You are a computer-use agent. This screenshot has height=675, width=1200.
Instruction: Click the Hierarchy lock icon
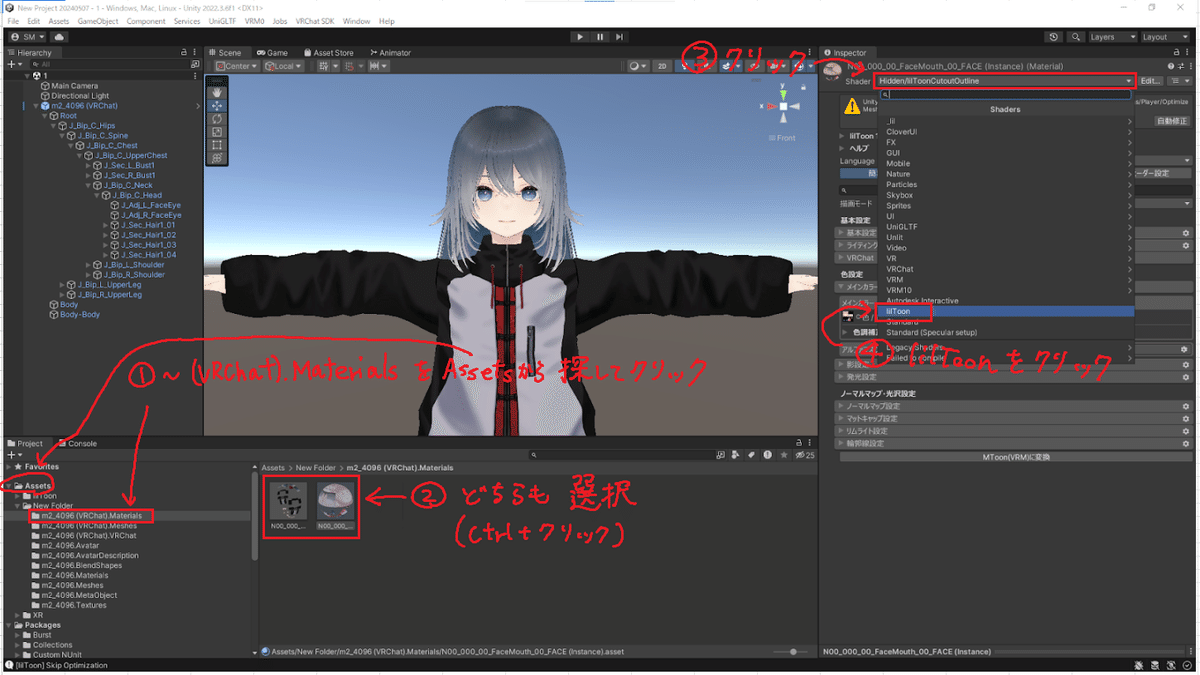pos(183,52)
